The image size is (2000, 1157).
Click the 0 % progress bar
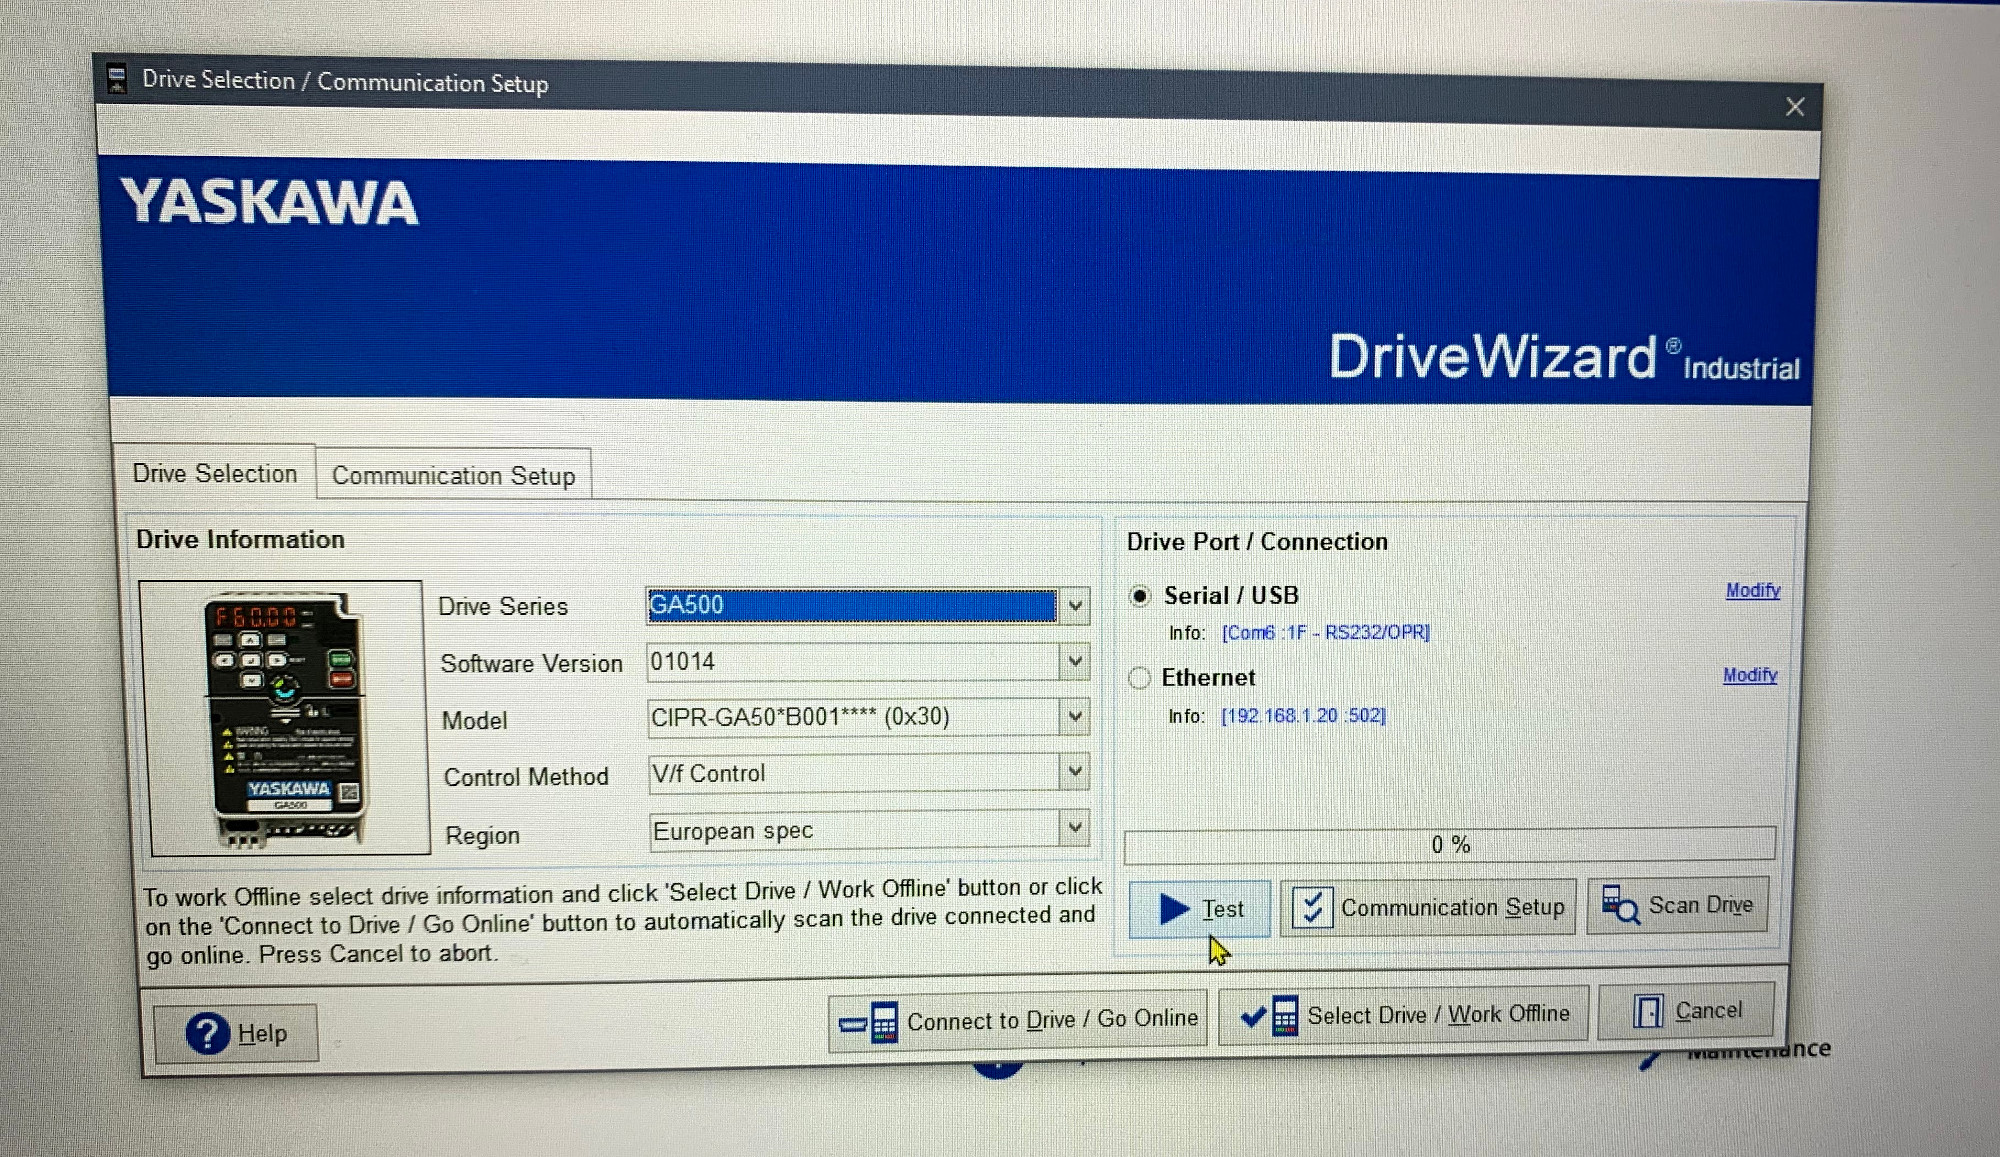[x=1450, y=845]
